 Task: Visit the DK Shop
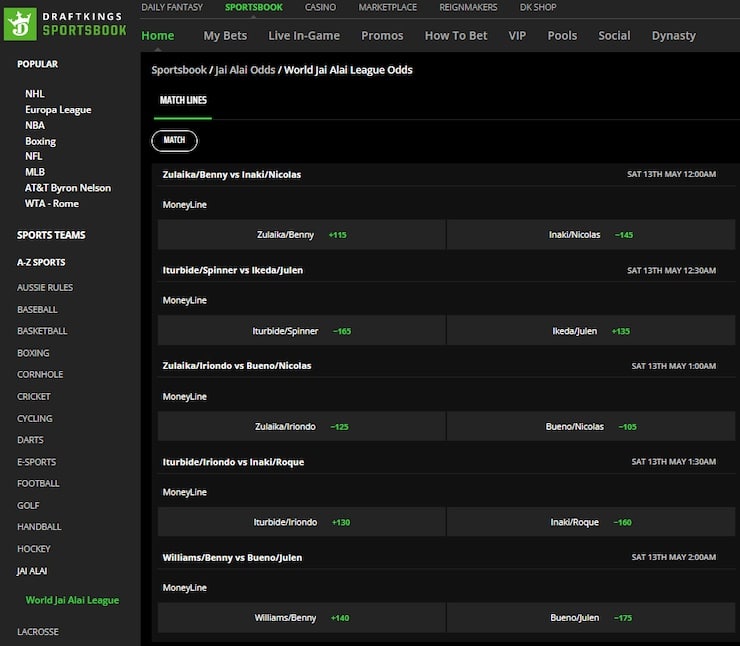538,8
